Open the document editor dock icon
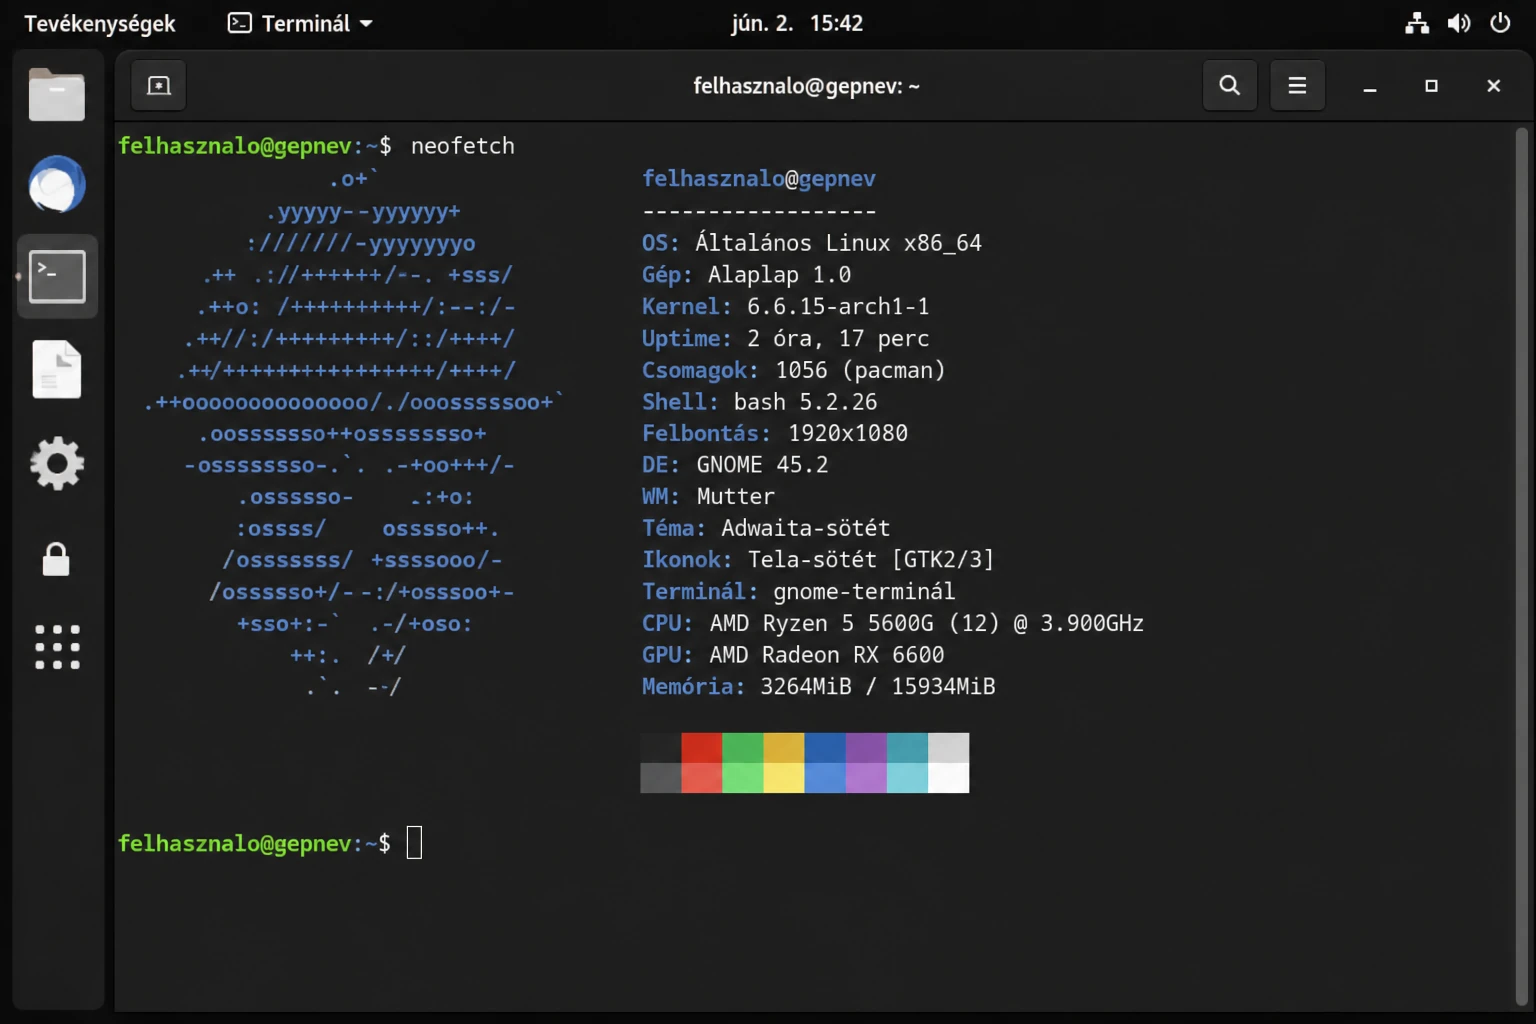 57,369
